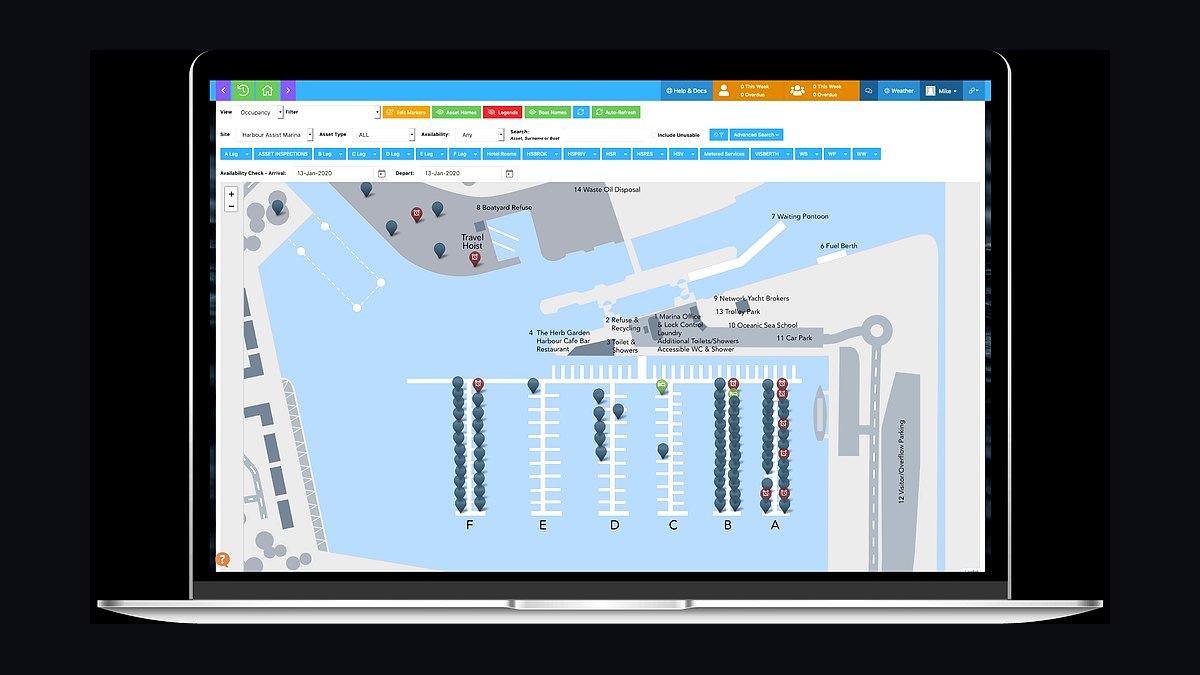Open the group tasks widget
This screenshot has height=675, width=1200.
(x=822, y=91)
